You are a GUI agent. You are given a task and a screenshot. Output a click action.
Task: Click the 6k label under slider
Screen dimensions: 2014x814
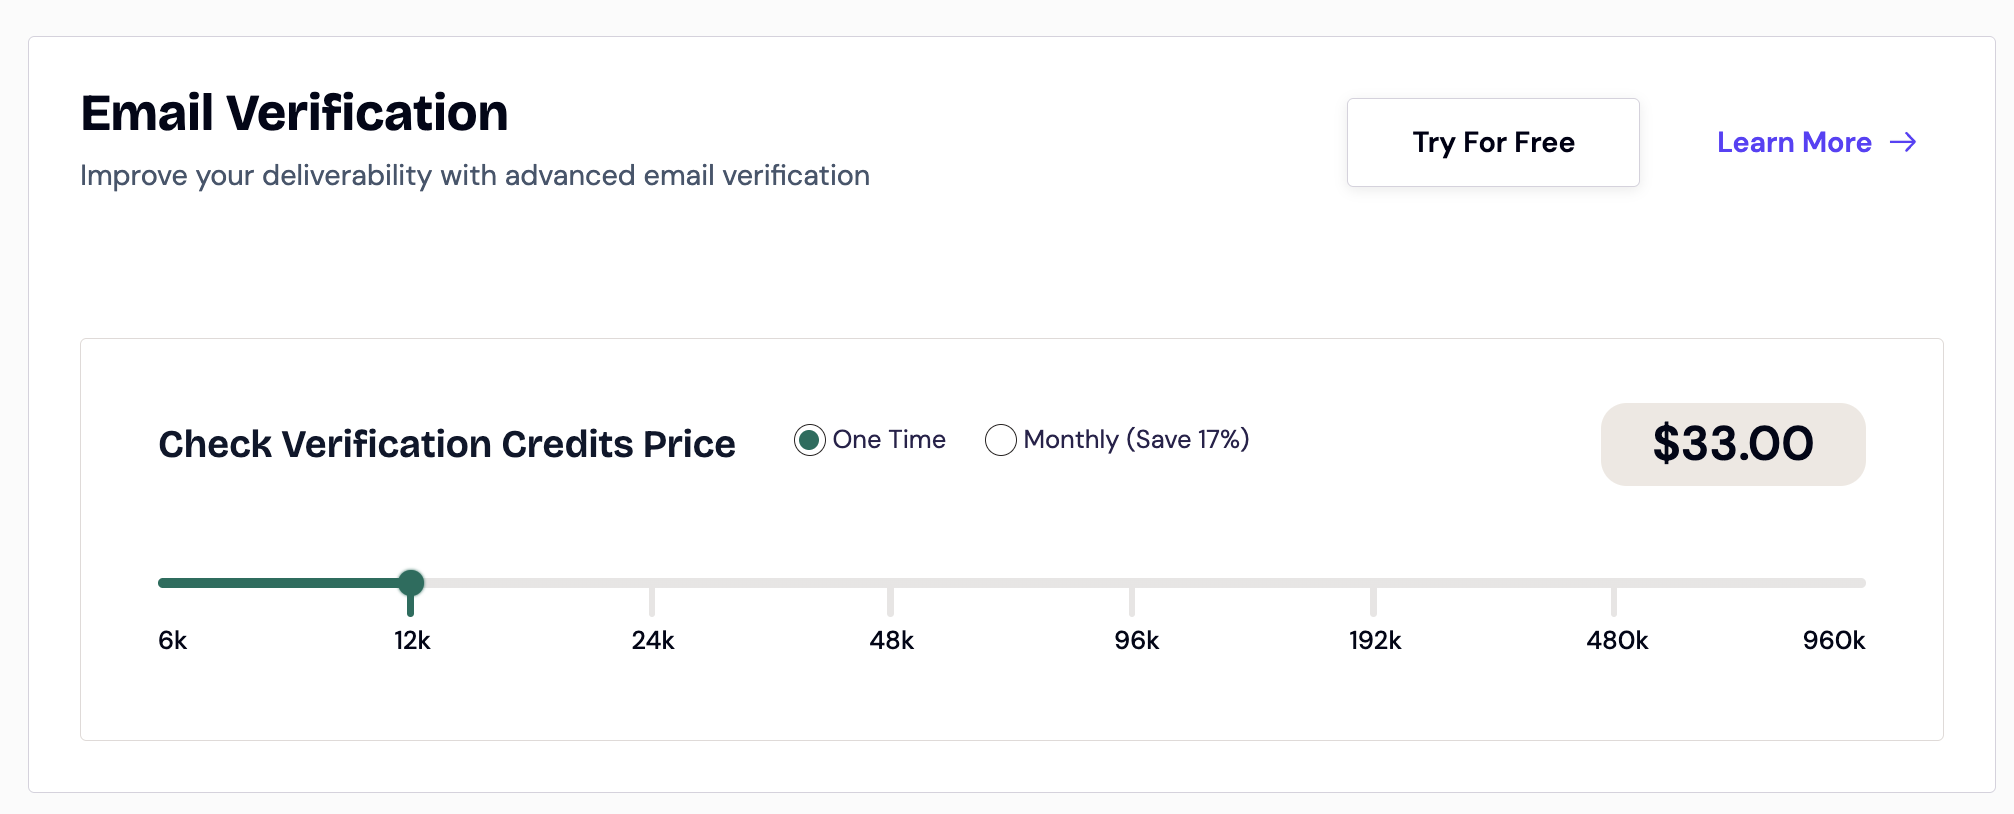172,640
